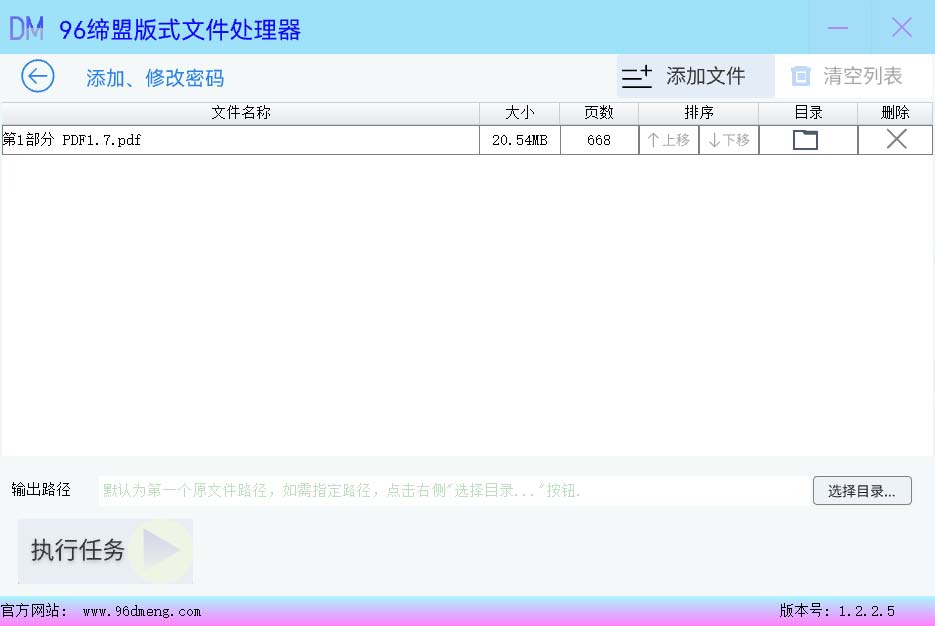935x626 pixels.
Task: Click the 选择目录... button
Action: 862,491
